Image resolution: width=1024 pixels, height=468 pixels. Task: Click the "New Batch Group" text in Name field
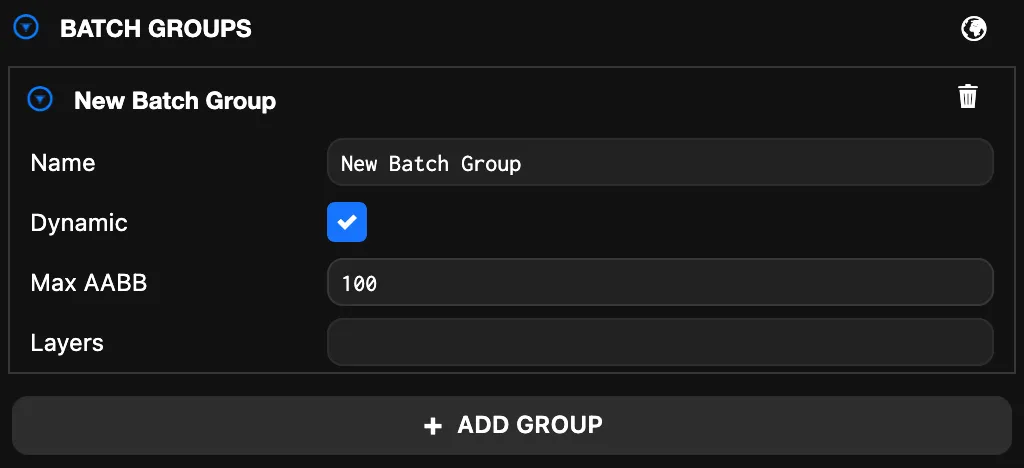[430, 163]
